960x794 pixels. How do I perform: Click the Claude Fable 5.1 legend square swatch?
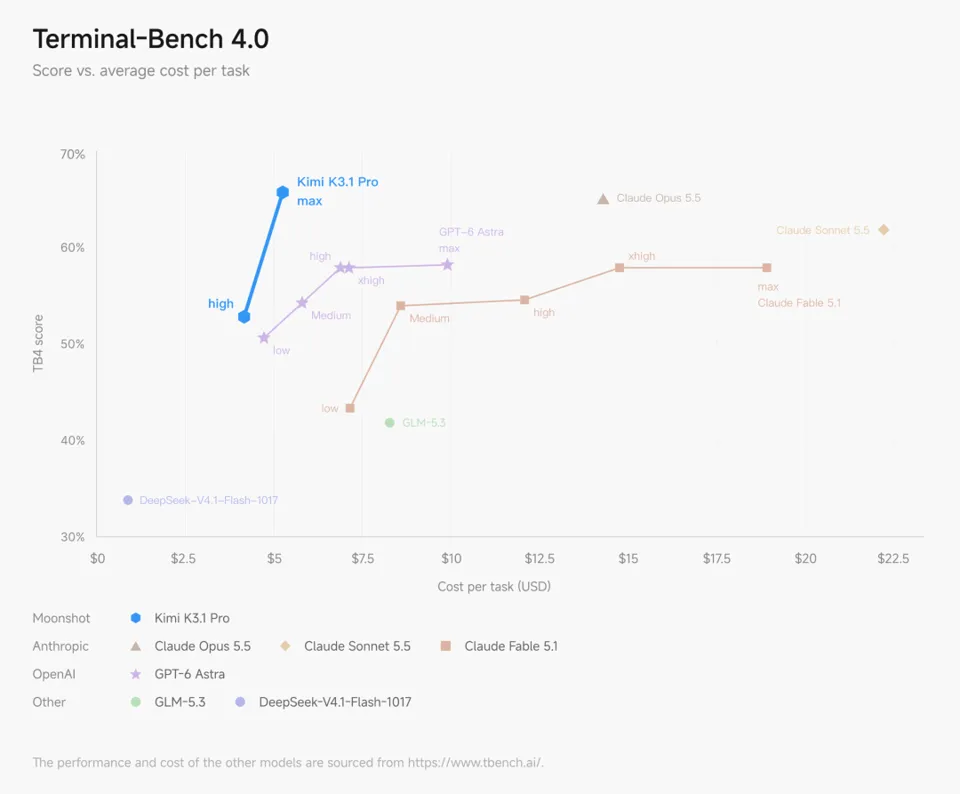point(446,646)
